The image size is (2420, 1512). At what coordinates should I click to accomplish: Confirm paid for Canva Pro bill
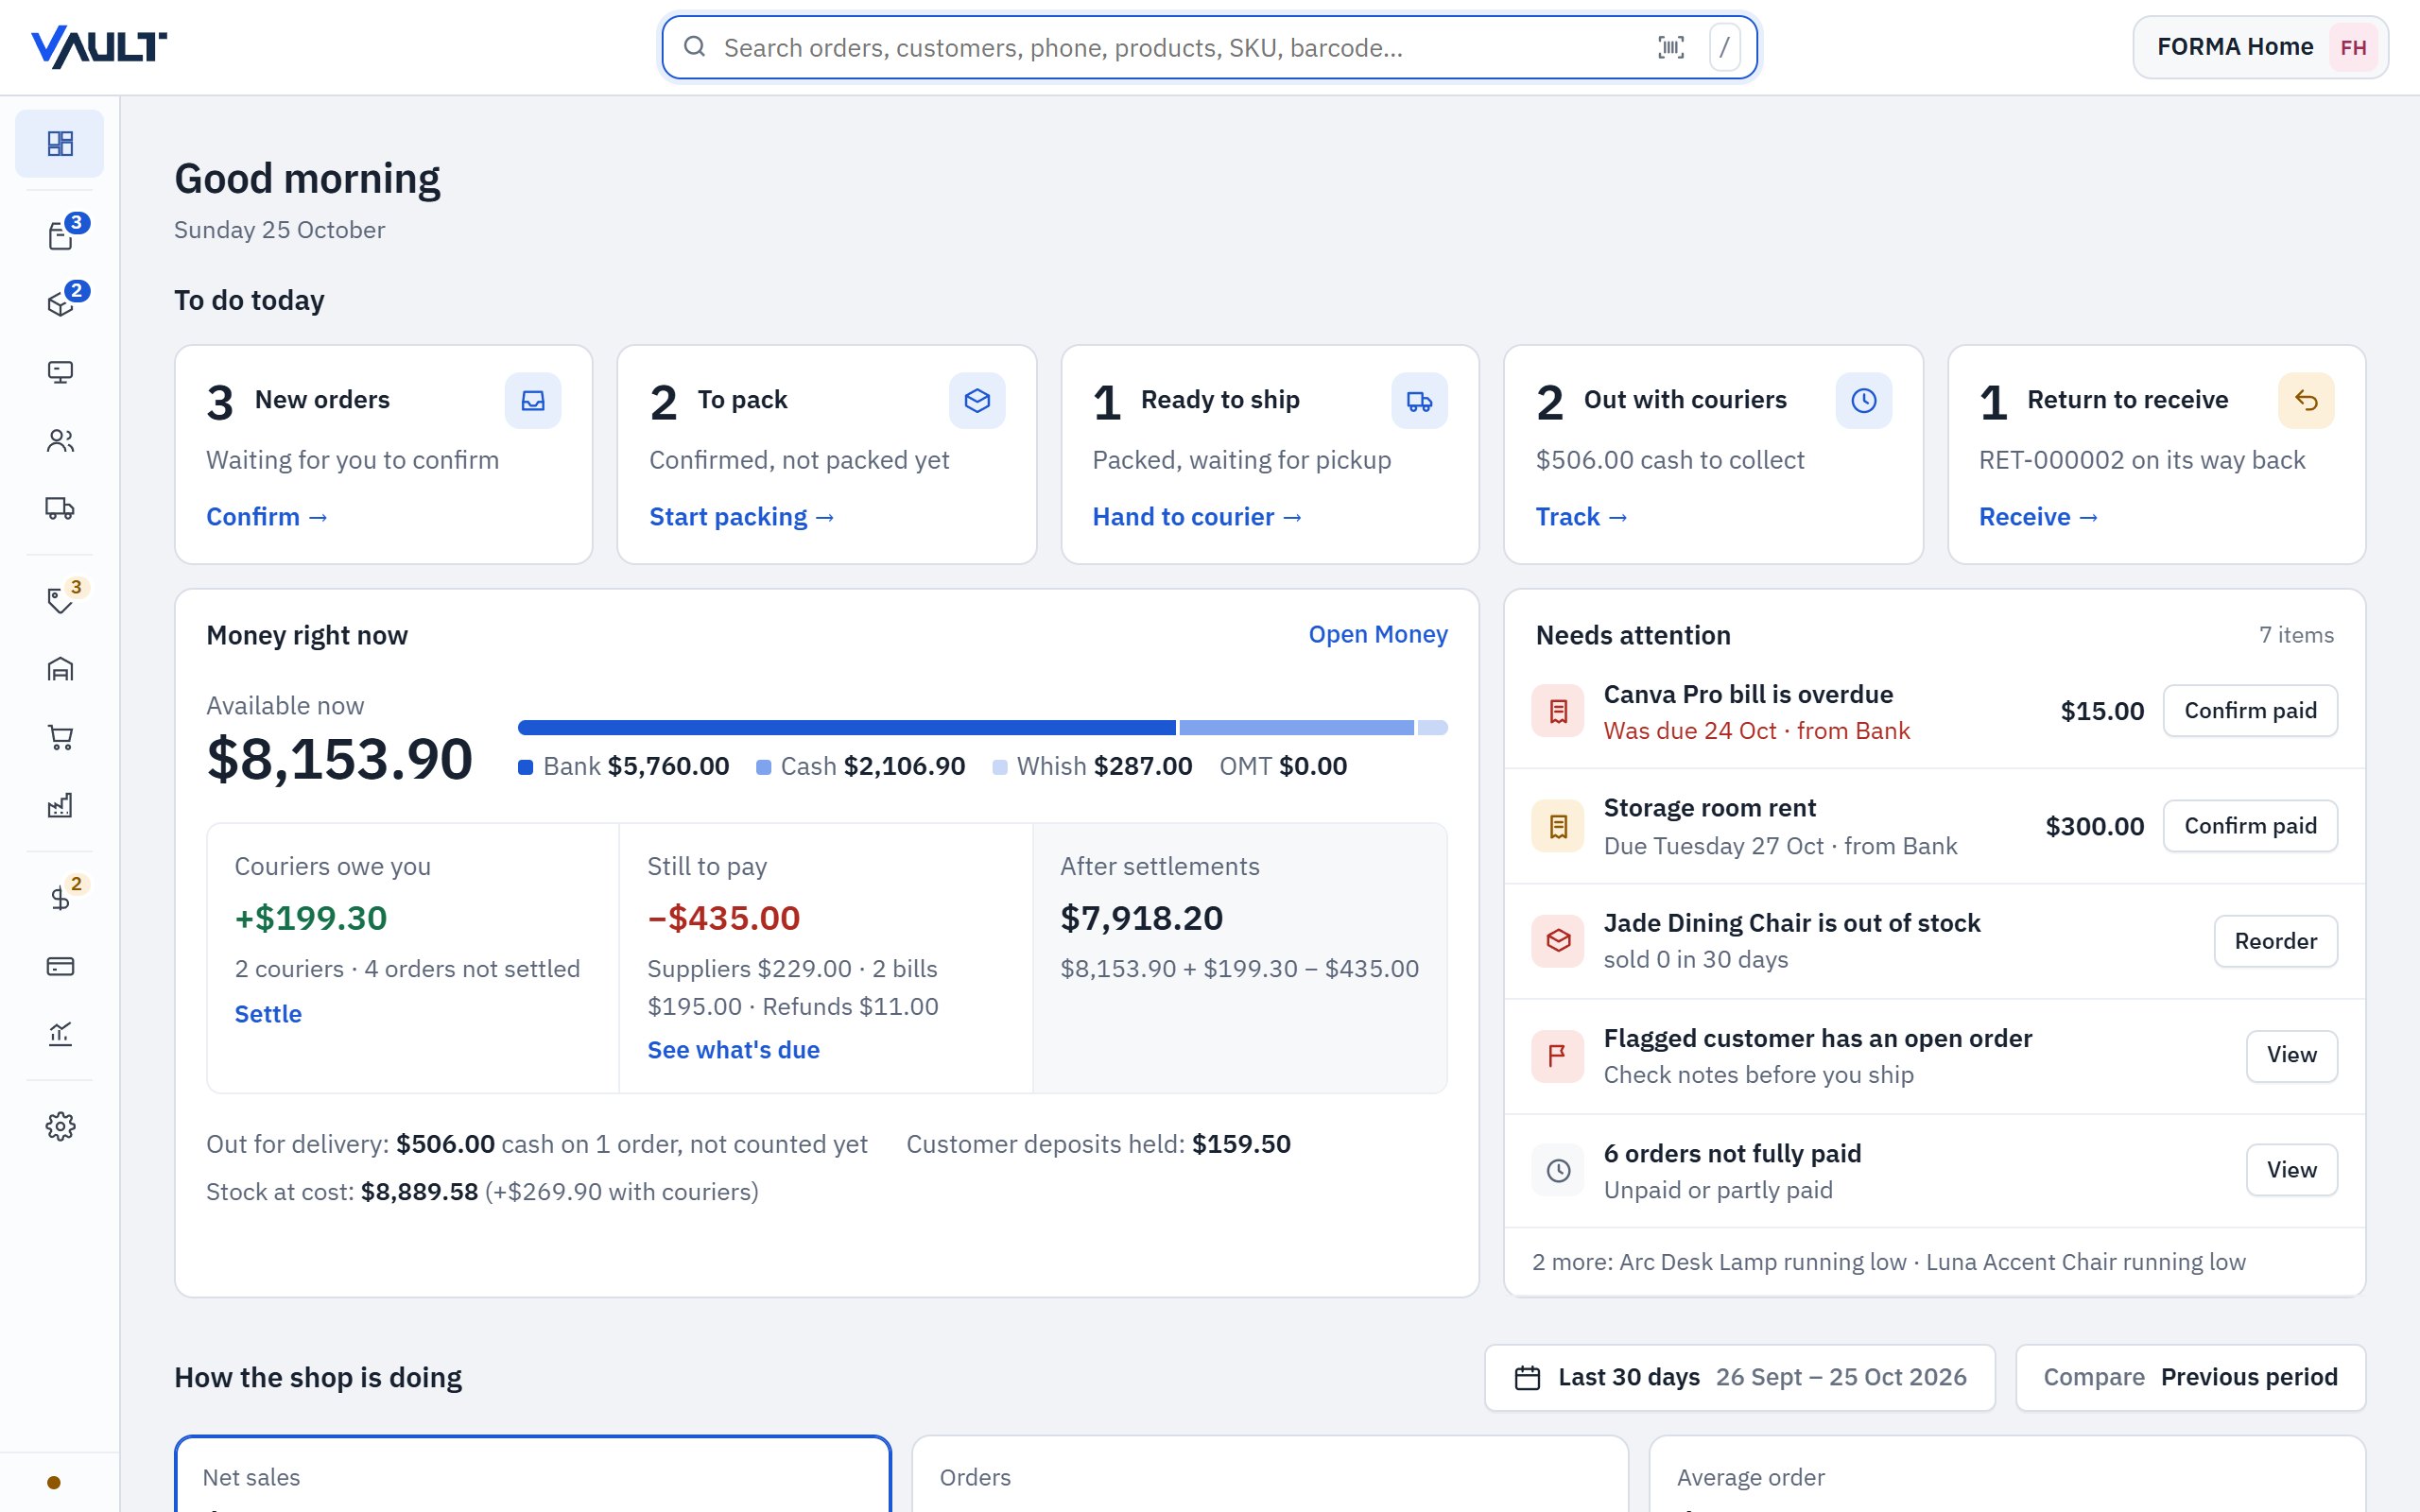point(2250,711)
